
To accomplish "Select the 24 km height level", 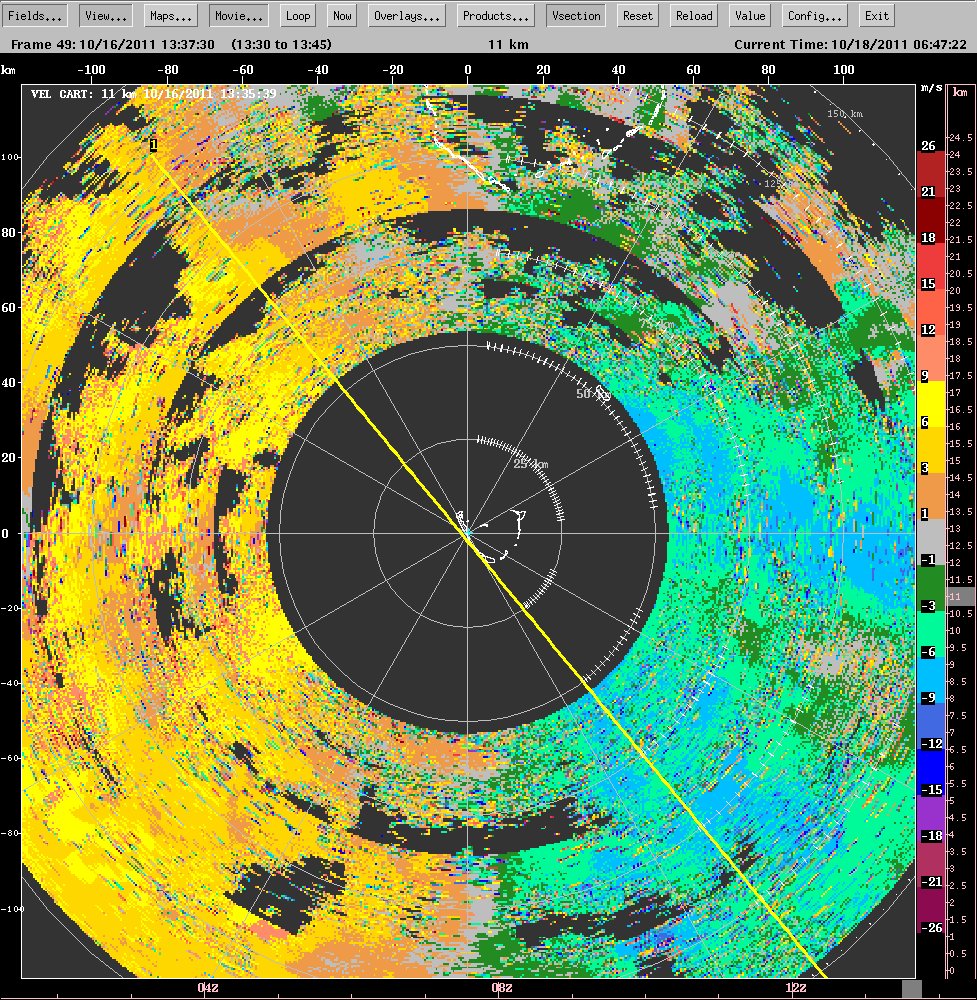I will point(955,154).
